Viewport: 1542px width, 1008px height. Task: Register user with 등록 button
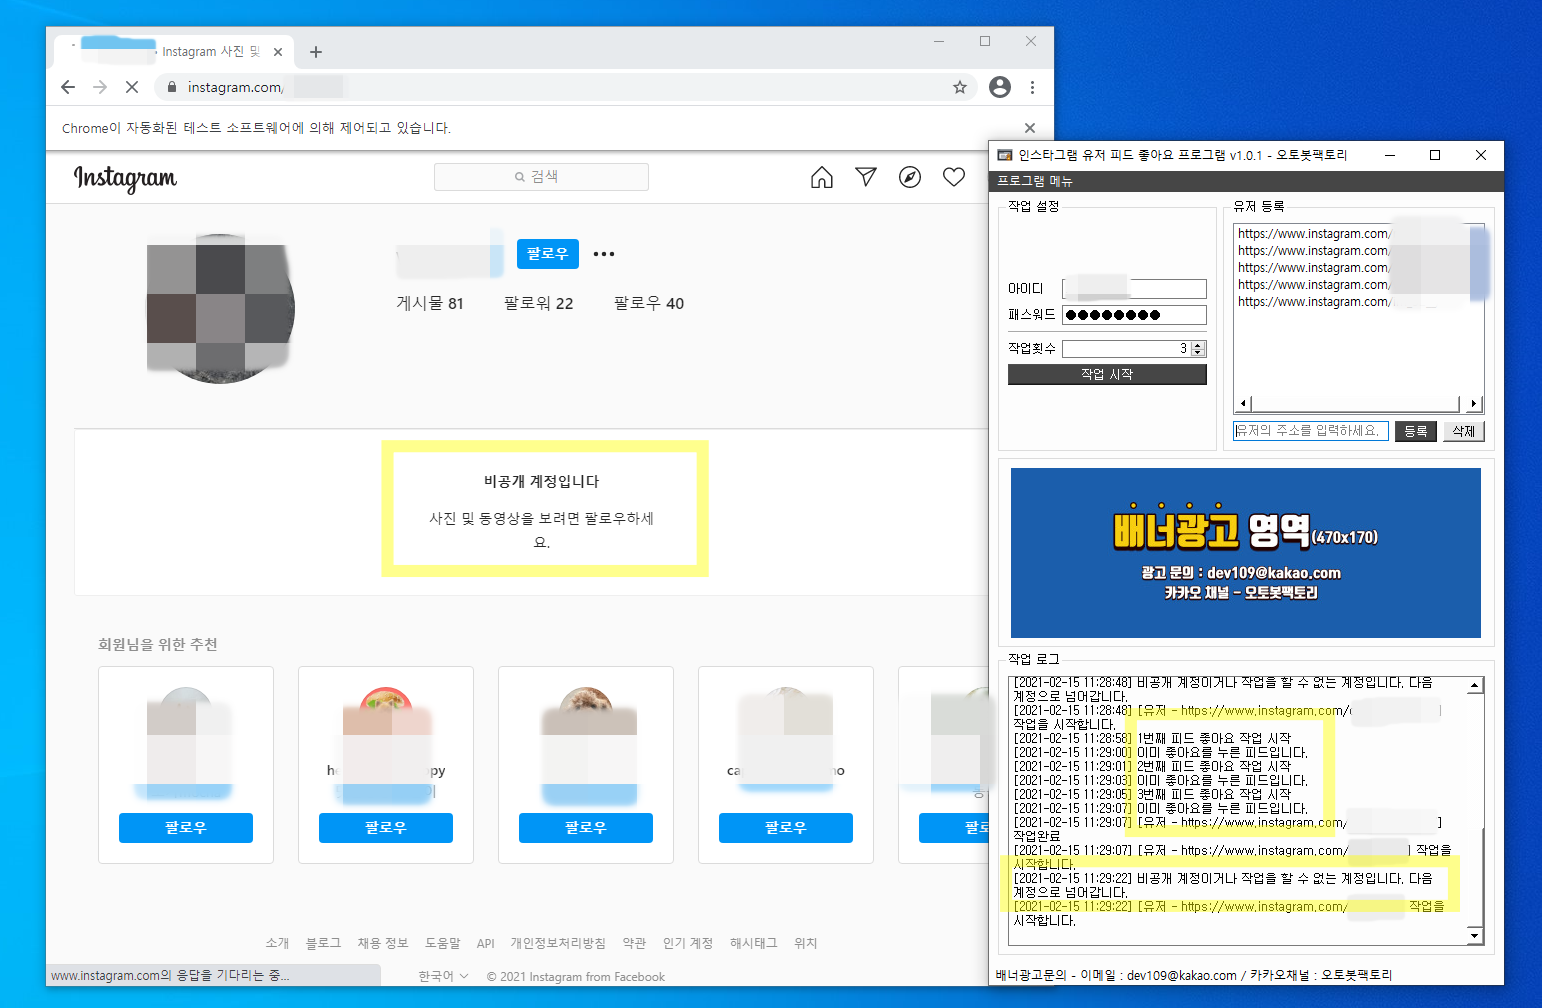(1416, 431)
